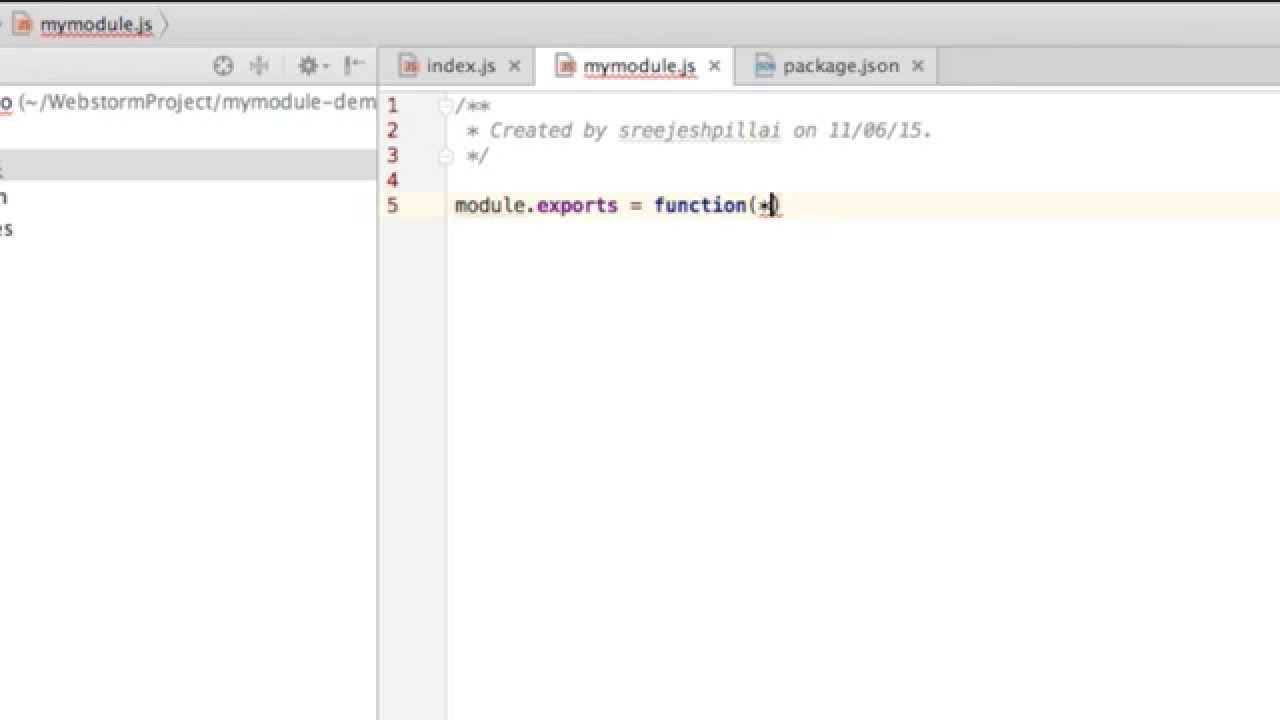The height and width of the screenshot is (720, 1280).
Task: Click the JS file icon in the breadcrumb bar
Action: 23,24
